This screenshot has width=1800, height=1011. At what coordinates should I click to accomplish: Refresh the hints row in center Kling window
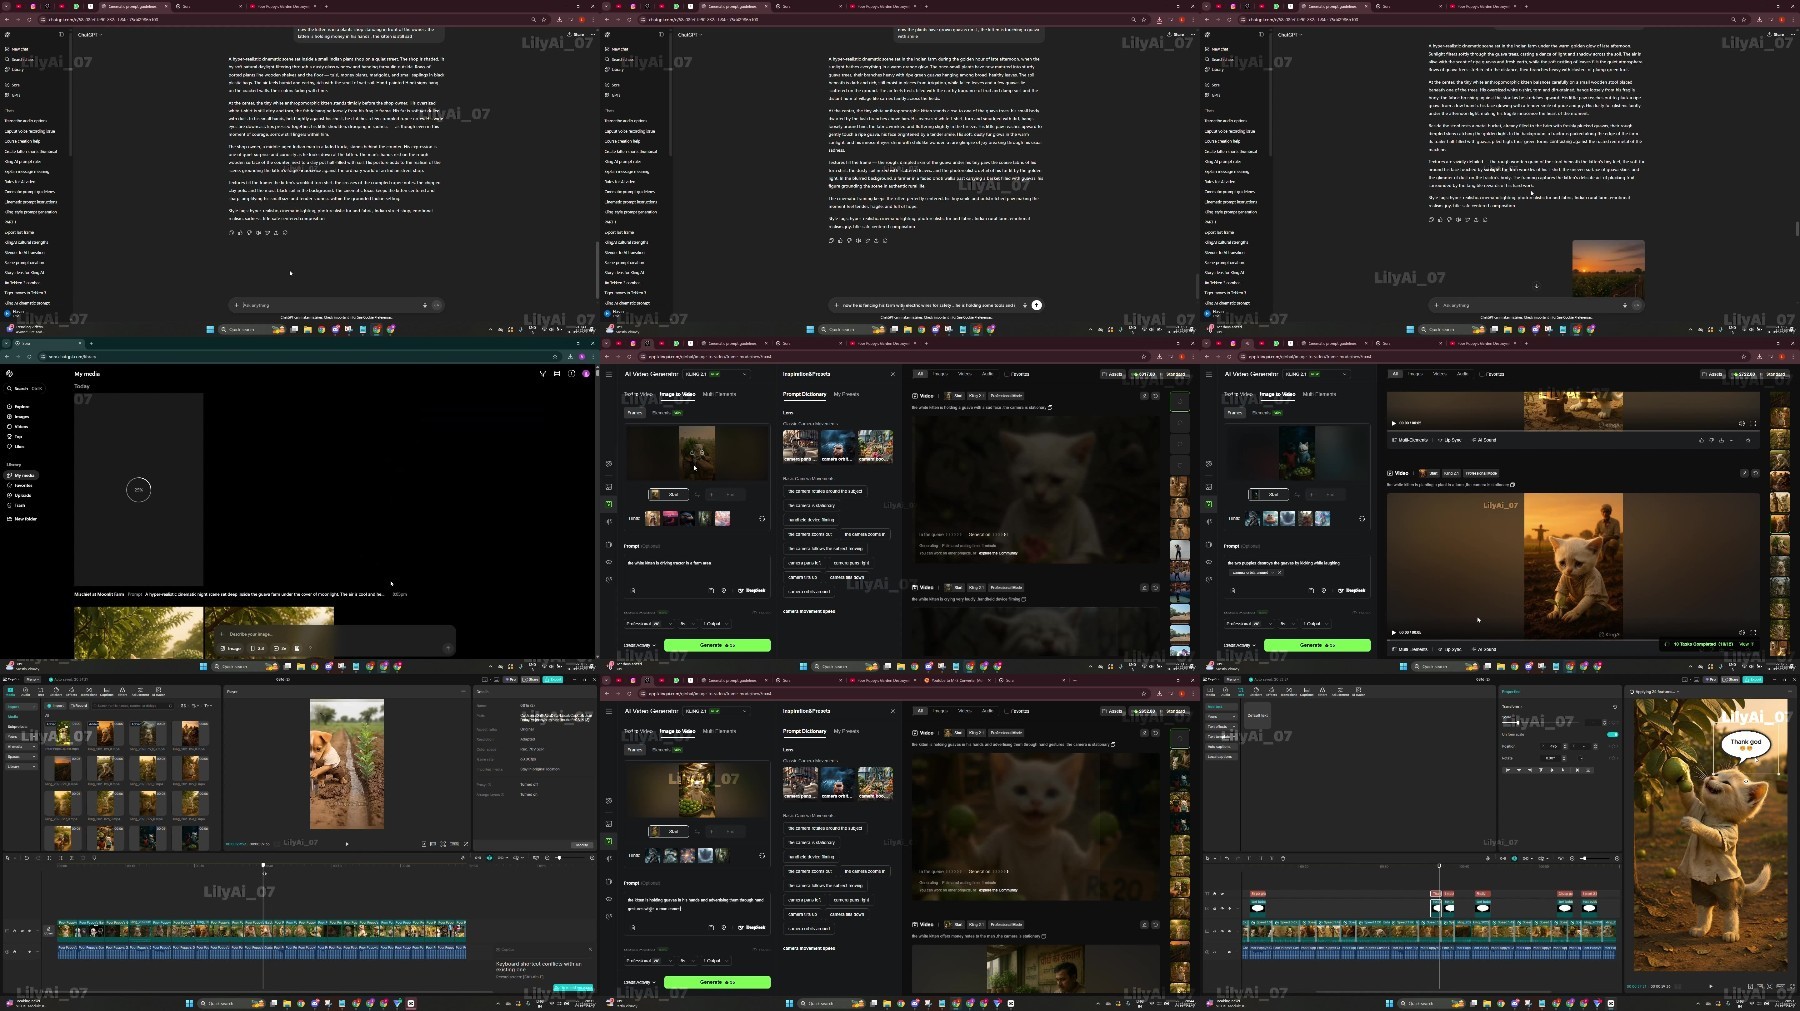click(x=762, y=518)
